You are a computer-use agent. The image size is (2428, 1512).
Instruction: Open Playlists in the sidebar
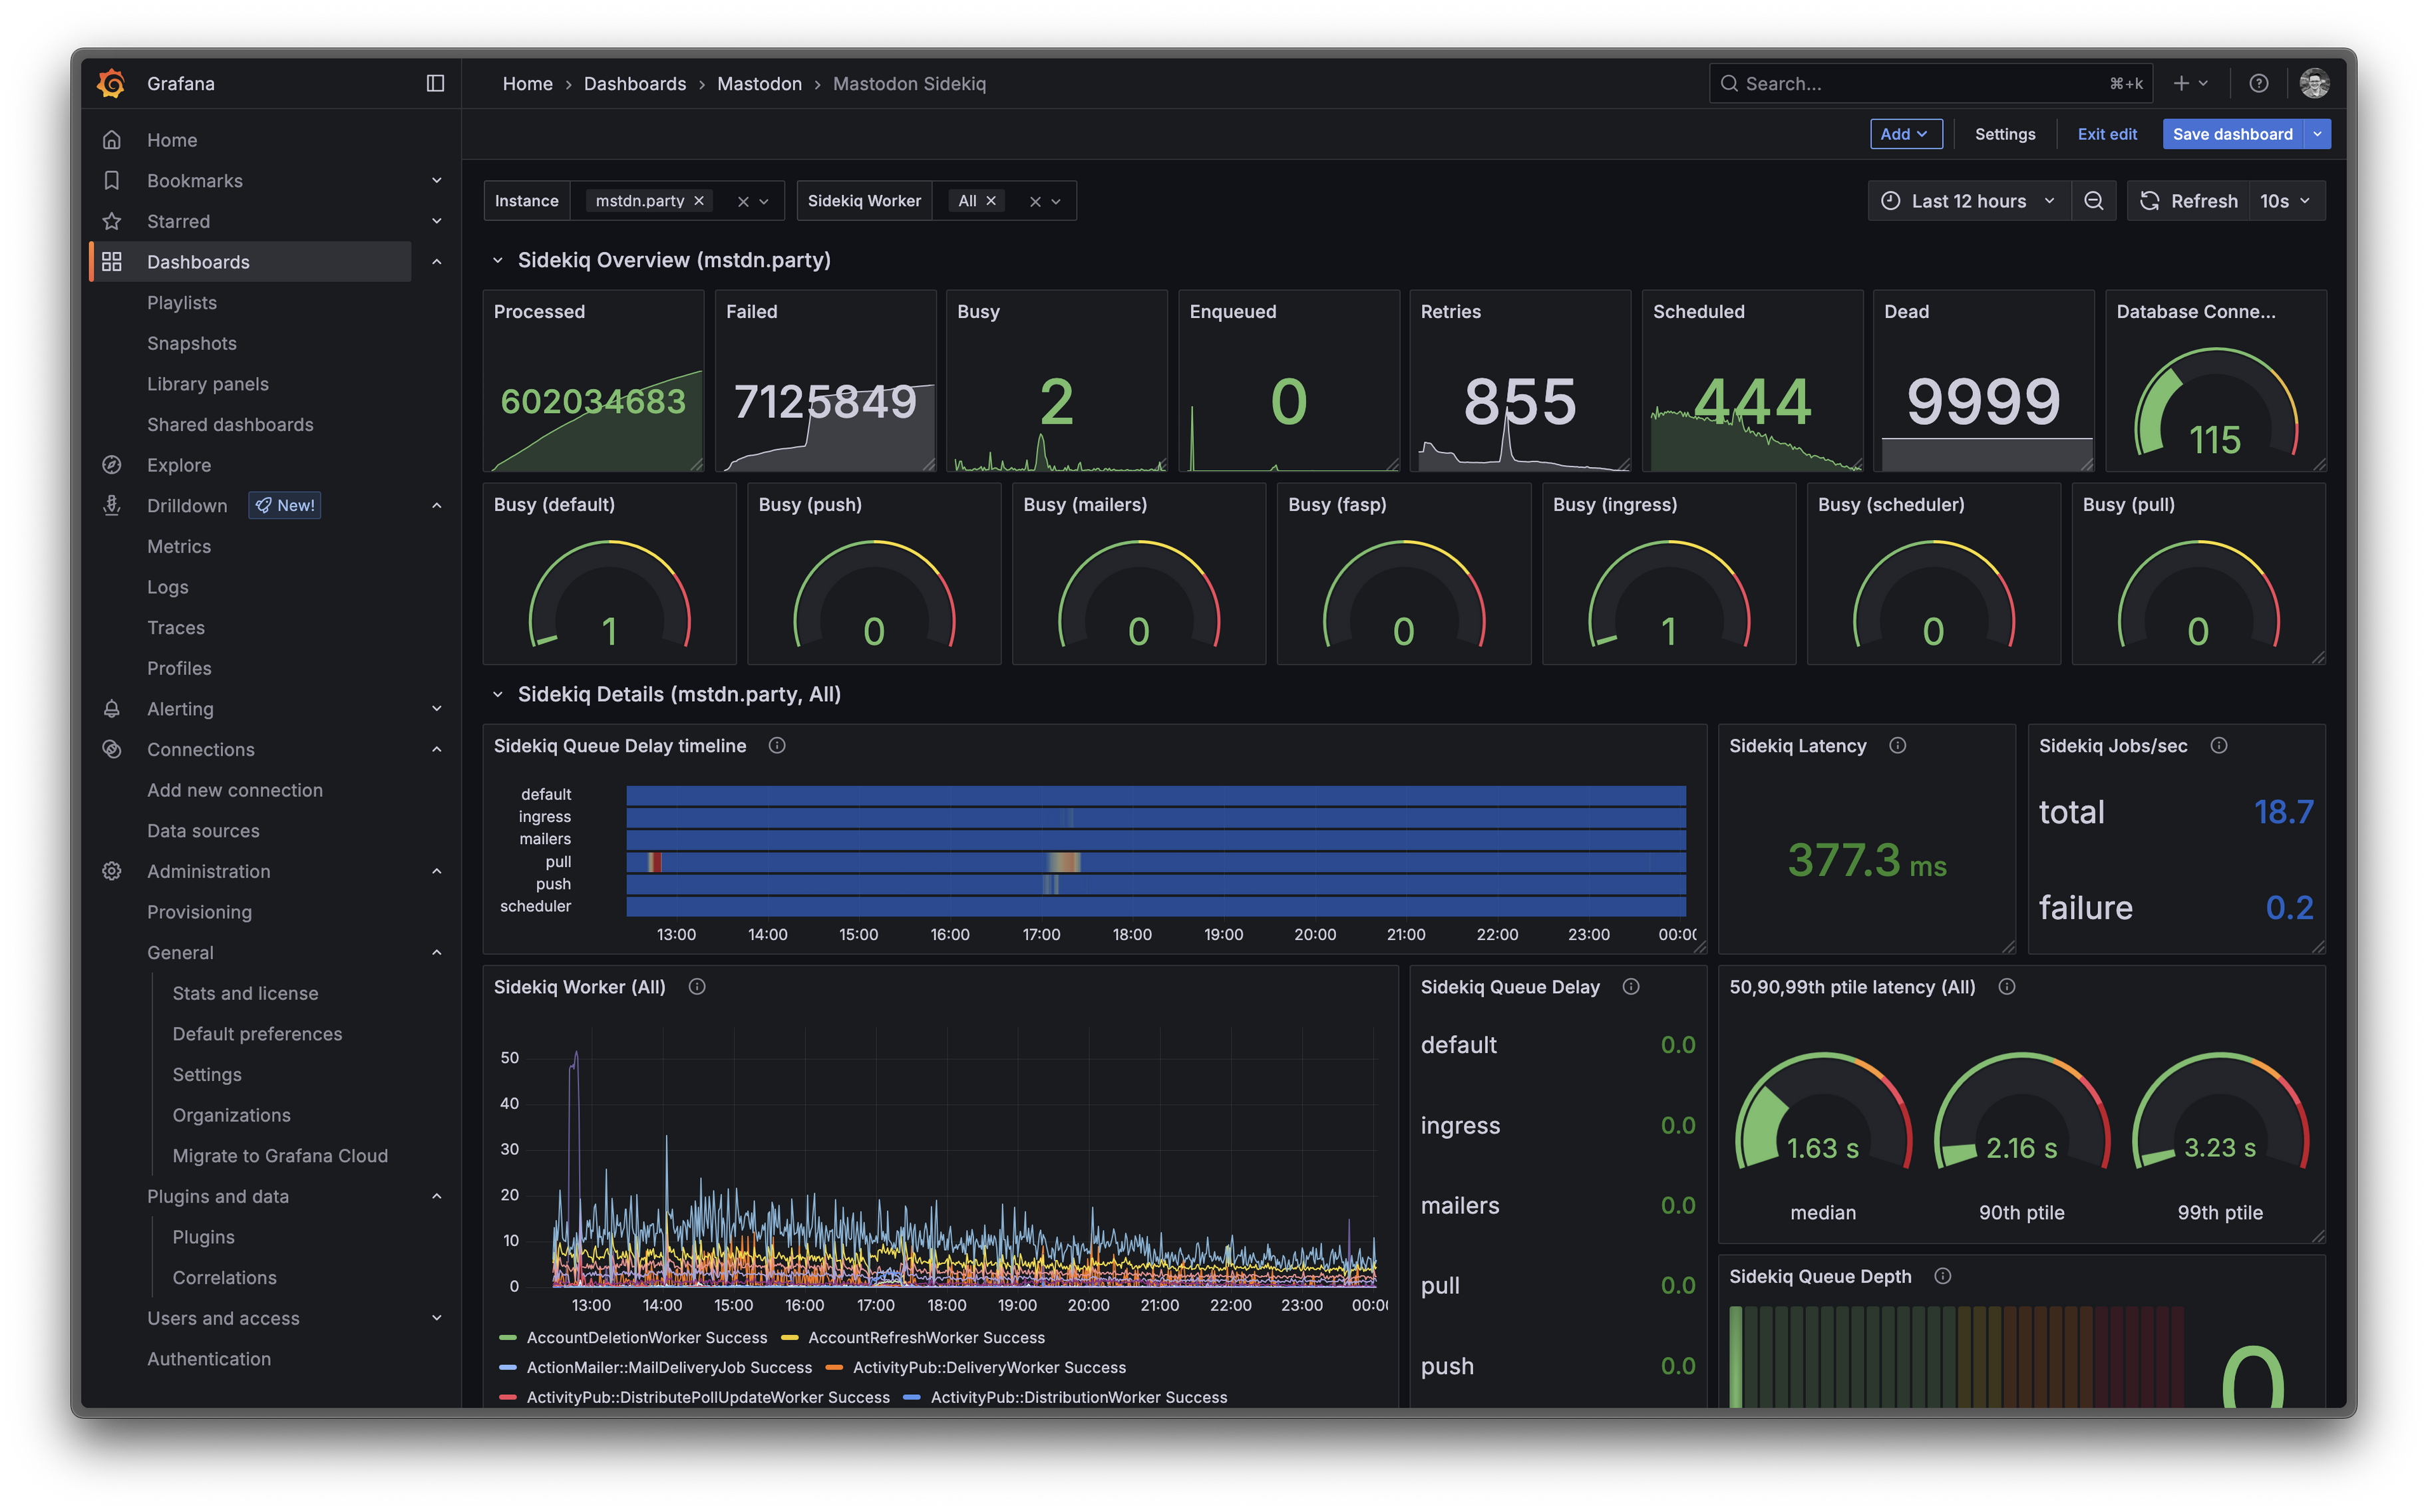click(x=182, y=302)
